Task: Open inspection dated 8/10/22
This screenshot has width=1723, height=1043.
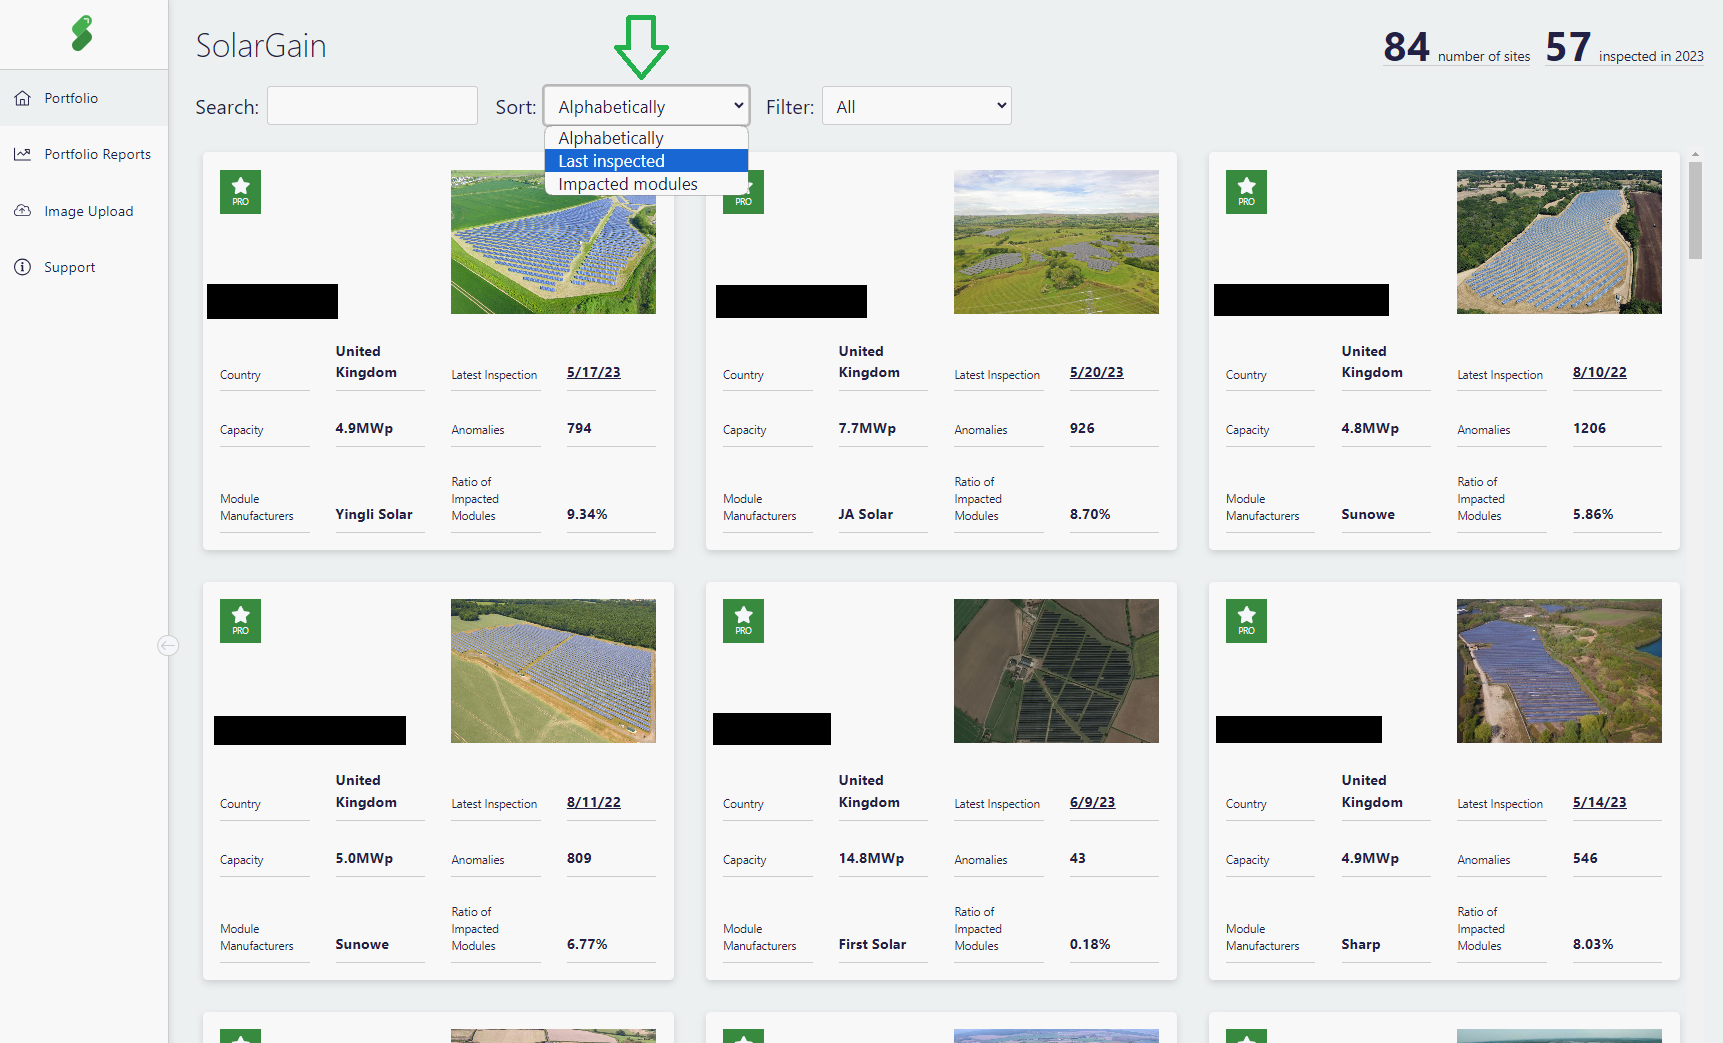Action: pos(1599,372)
